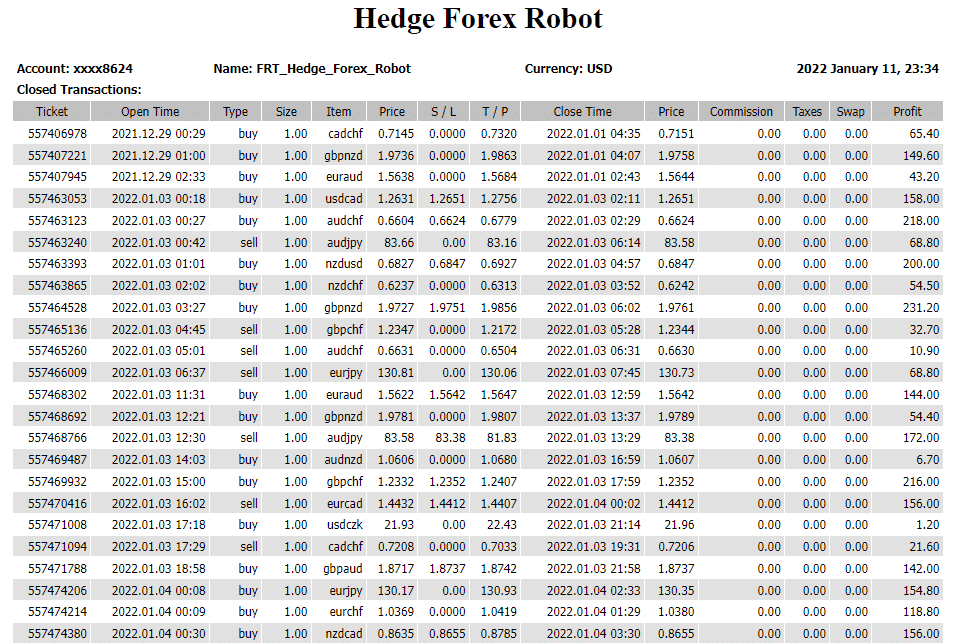Select the nzdusd item cell
Screen dimensions: 955x644
344,264
